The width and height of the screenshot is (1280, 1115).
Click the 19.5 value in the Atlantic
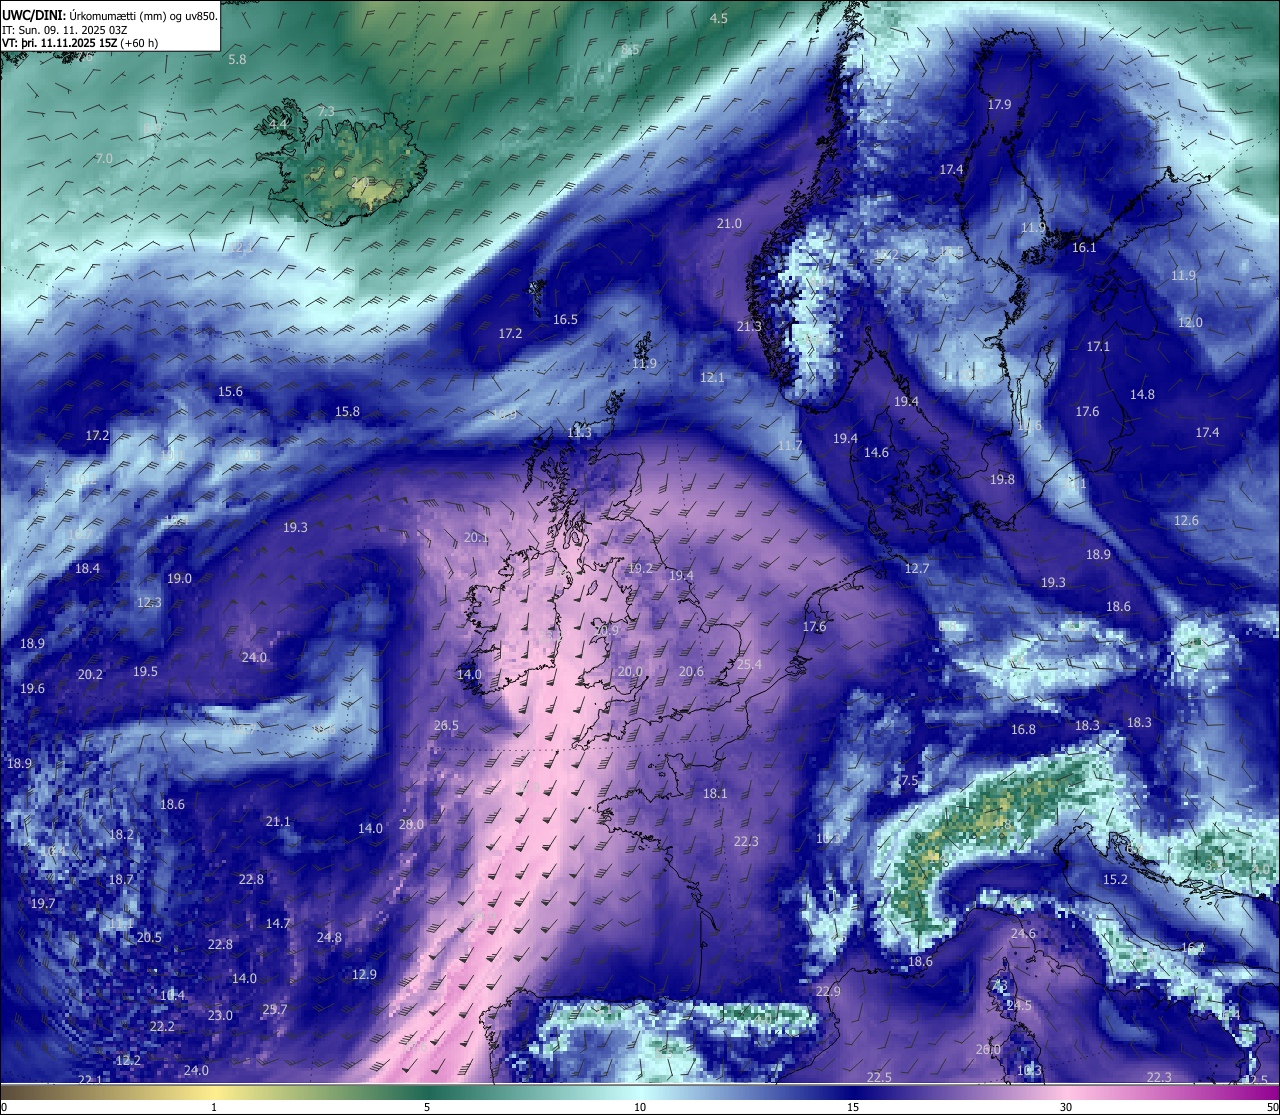pyautogui.click(x=145, y=672)
